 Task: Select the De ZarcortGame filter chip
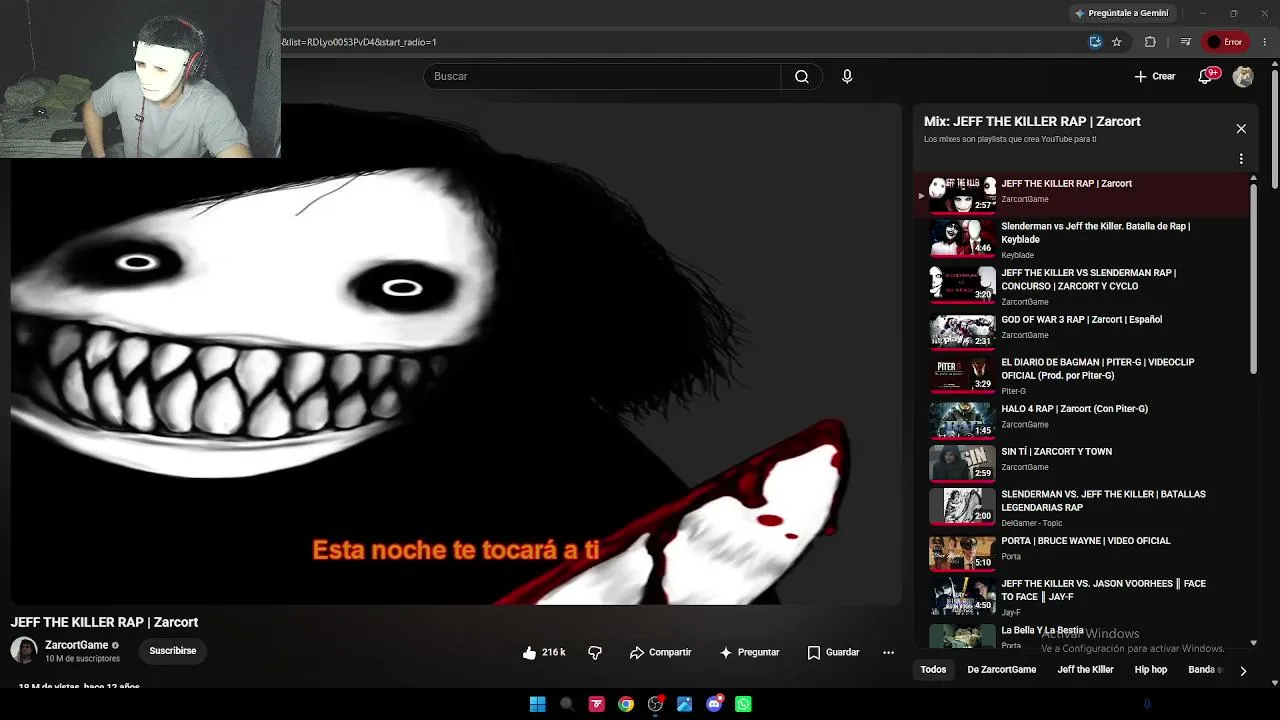(1001, 670)
